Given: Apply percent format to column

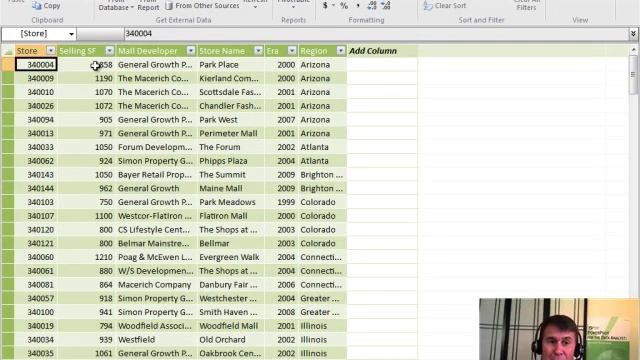Looking at the screenshot, I should coord(344,6).
